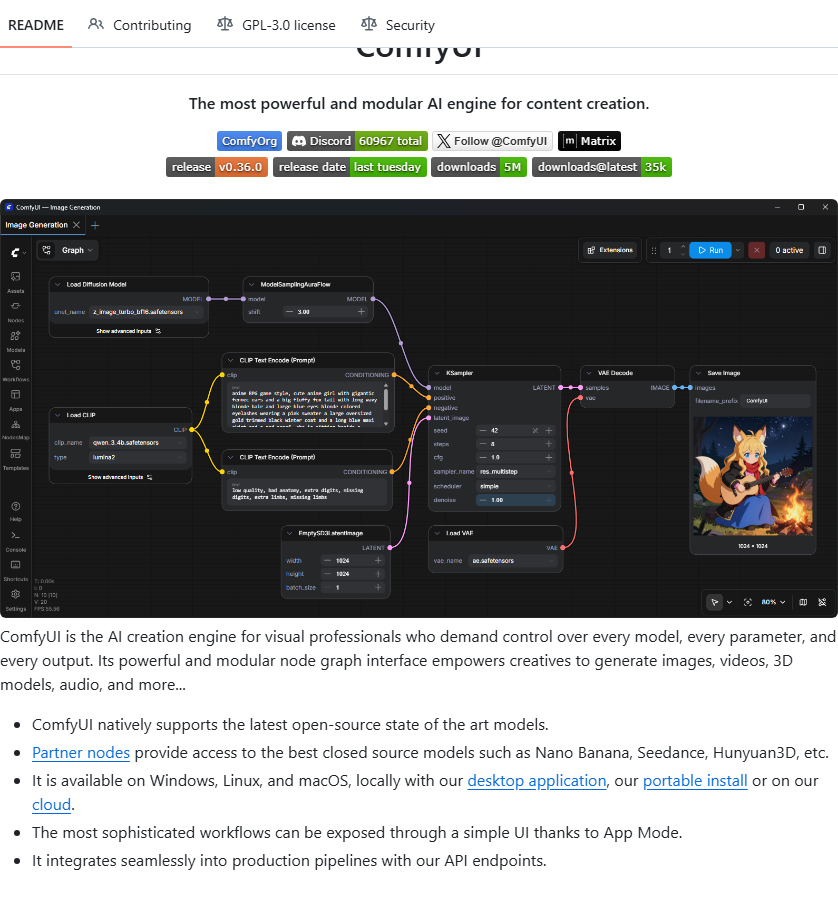Viewport: 838px width, 900px height.
Task: Collapse the Load VAE node
Action: pyautogui.click(x=437, y=533)
